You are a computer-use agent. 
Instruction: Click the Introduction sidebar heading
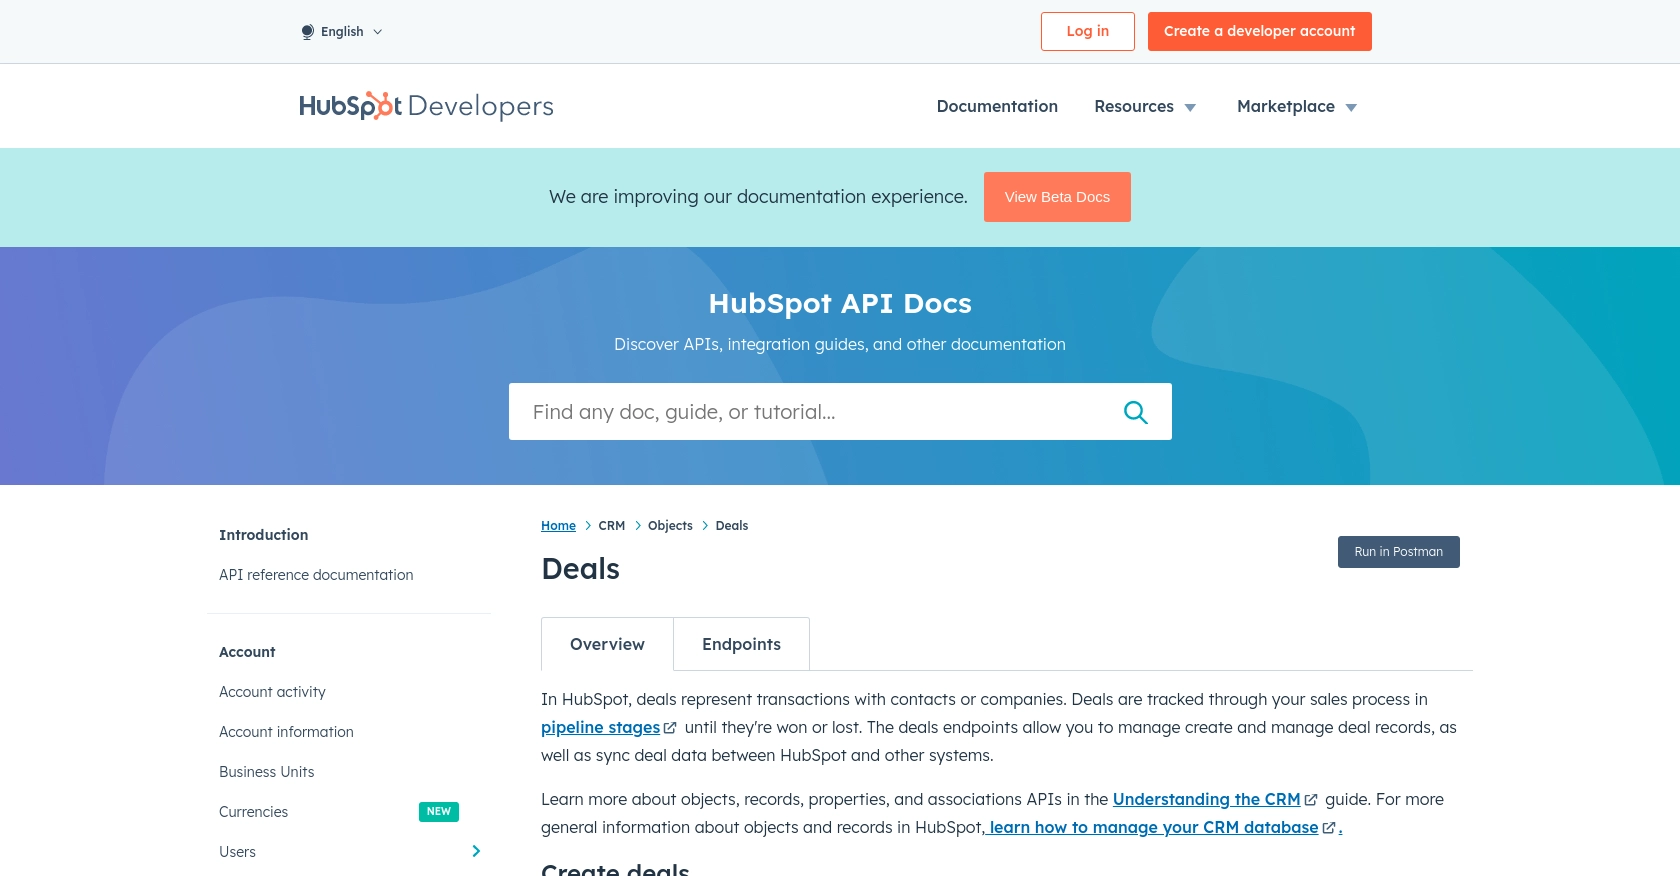(264, 535)
